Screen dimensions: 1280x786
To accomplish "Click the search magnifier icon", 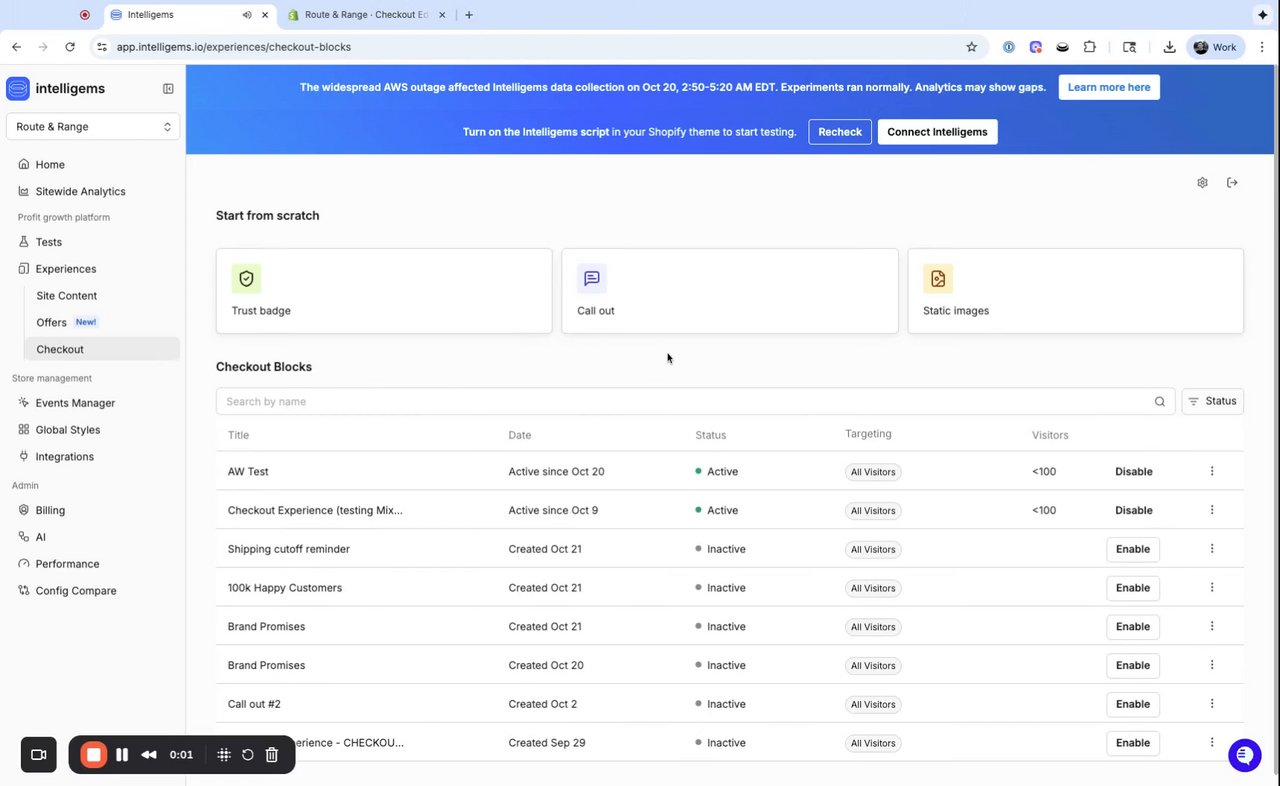I will pyautogui.click(x=1160, y=402).
